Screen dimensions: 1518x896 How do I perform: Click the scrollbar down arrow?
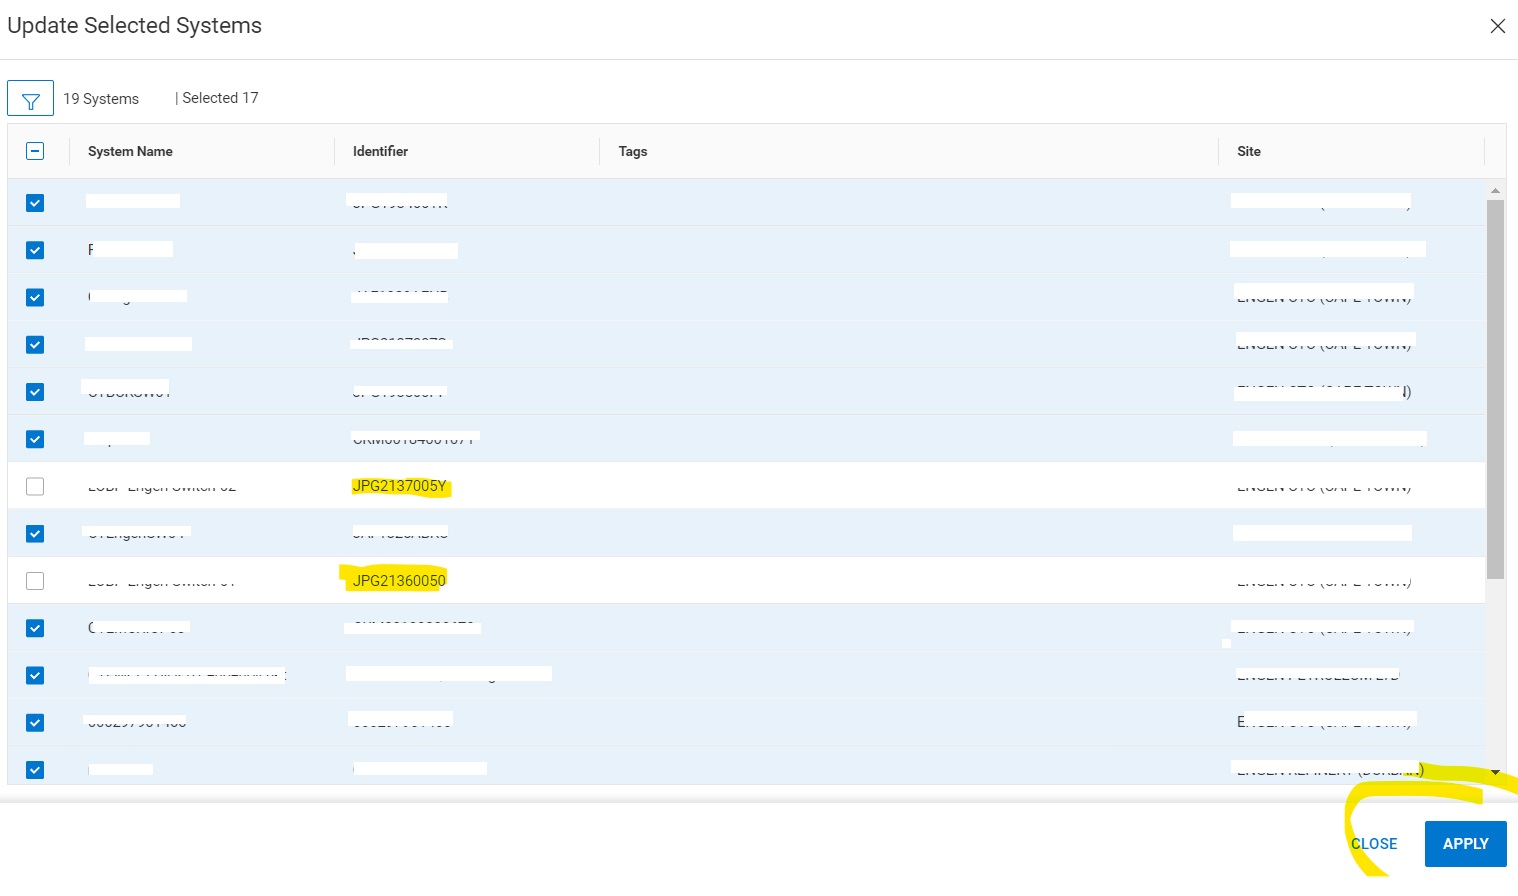tap(1495, 772)
